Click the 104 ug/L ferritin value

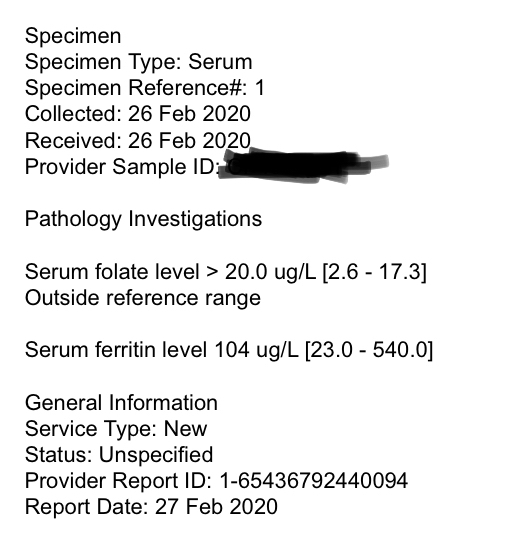pos(256,351)
